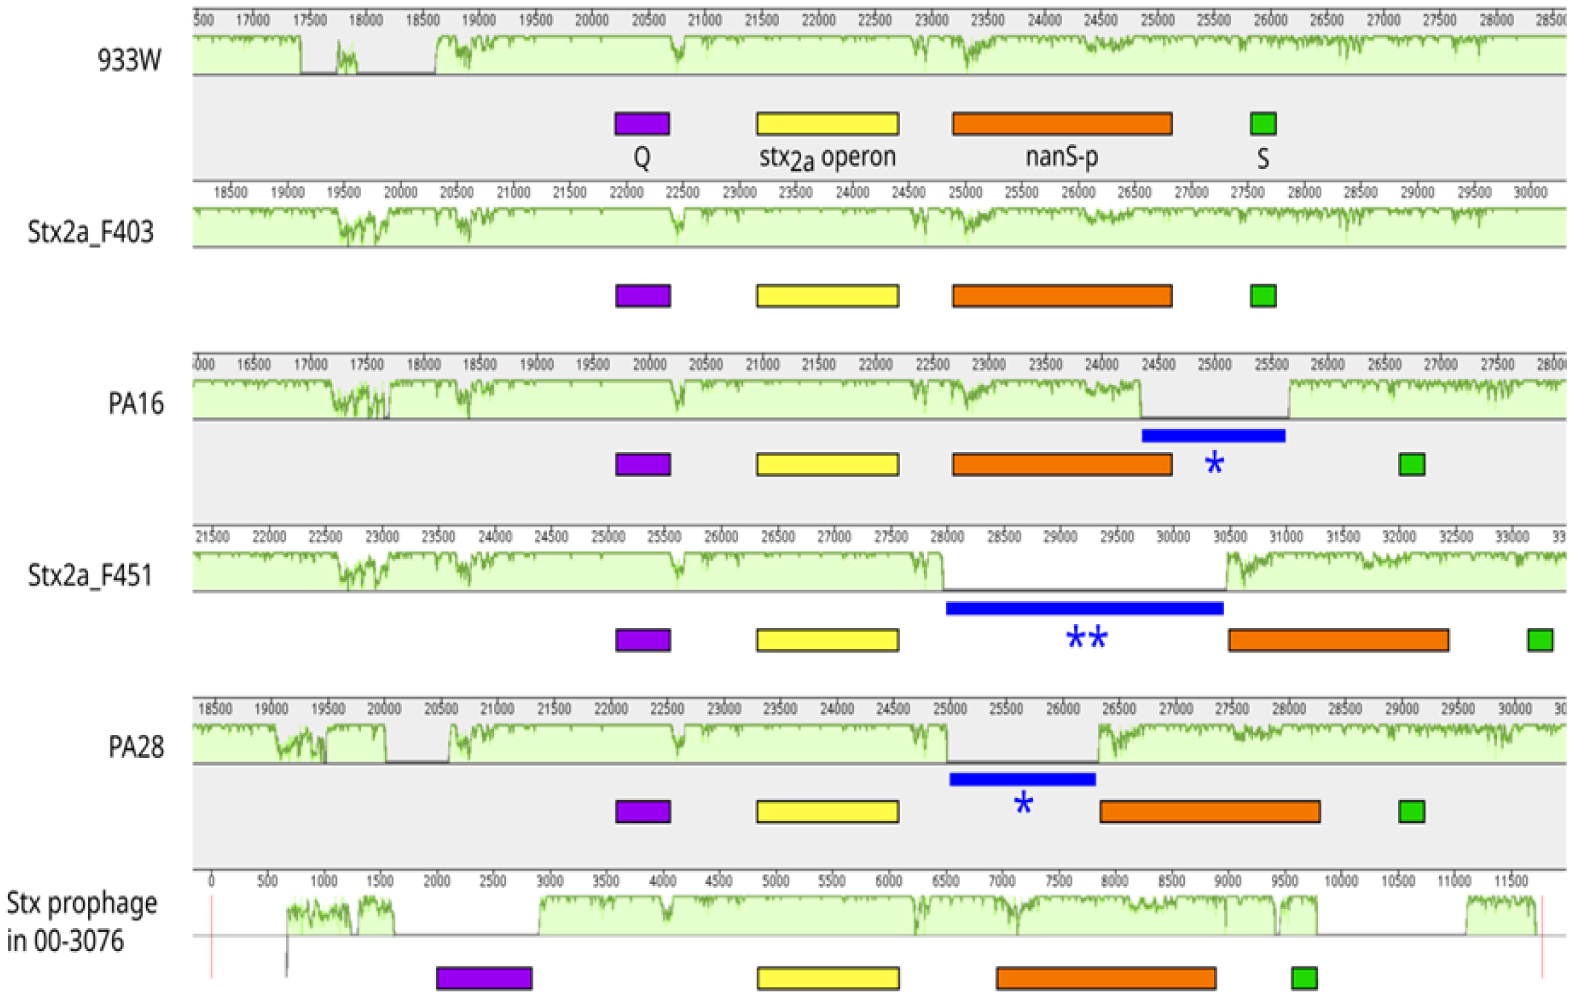Click the orange block in Stx2a_F451 row

click(x=1338, y=640)
